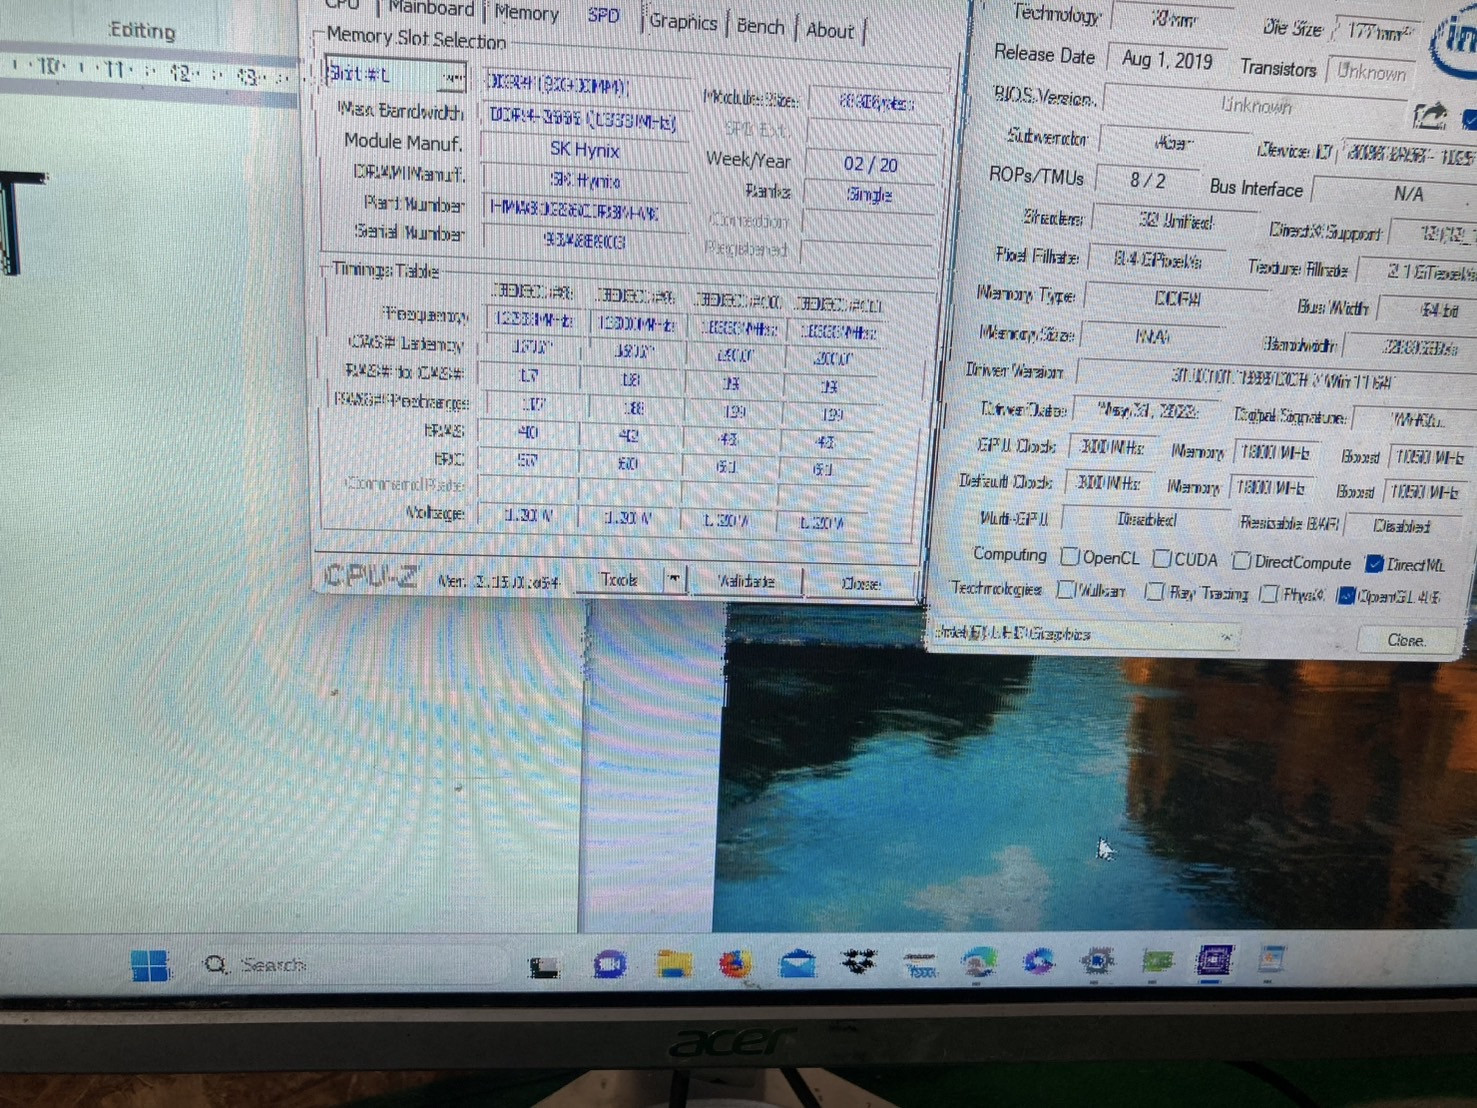
Task: Click the Resizable BAR Disabled field
Action: click(x=1403, y=525)
